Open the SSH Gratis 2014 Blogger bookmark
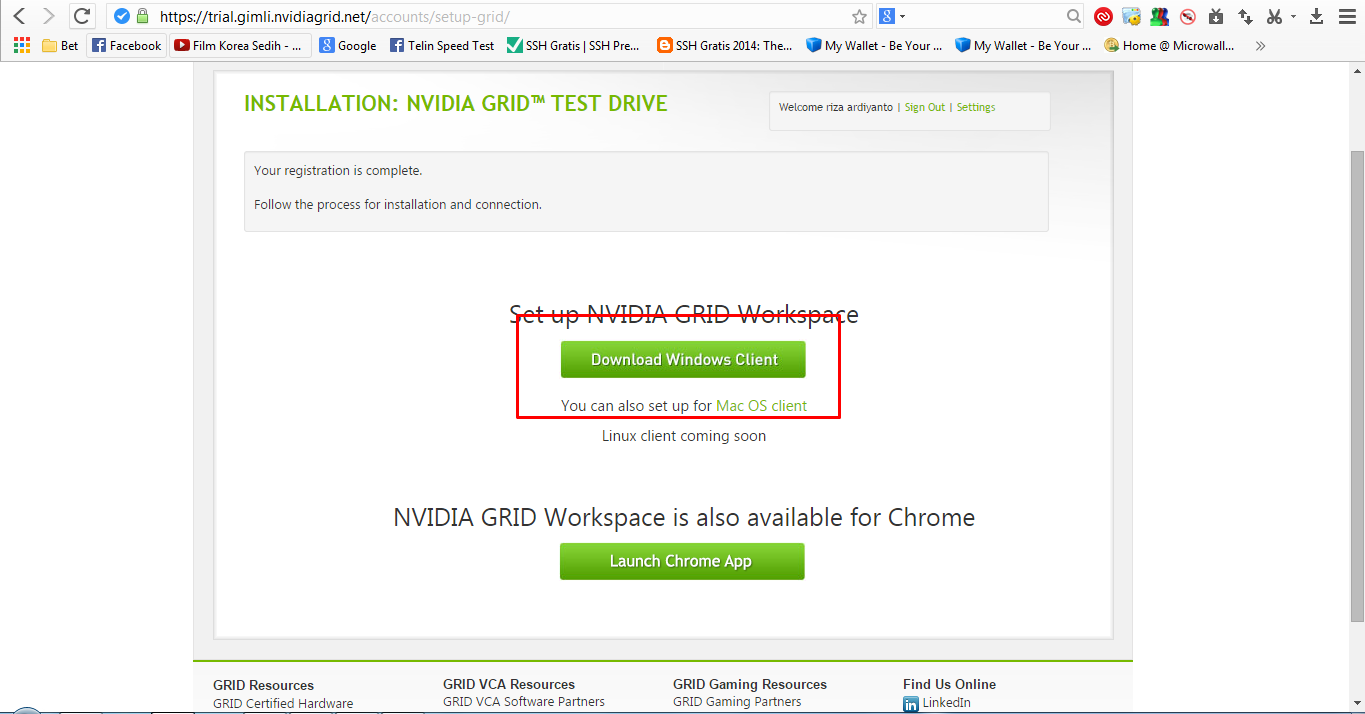Screen dimensions: 1365x714 click(725, 45)
